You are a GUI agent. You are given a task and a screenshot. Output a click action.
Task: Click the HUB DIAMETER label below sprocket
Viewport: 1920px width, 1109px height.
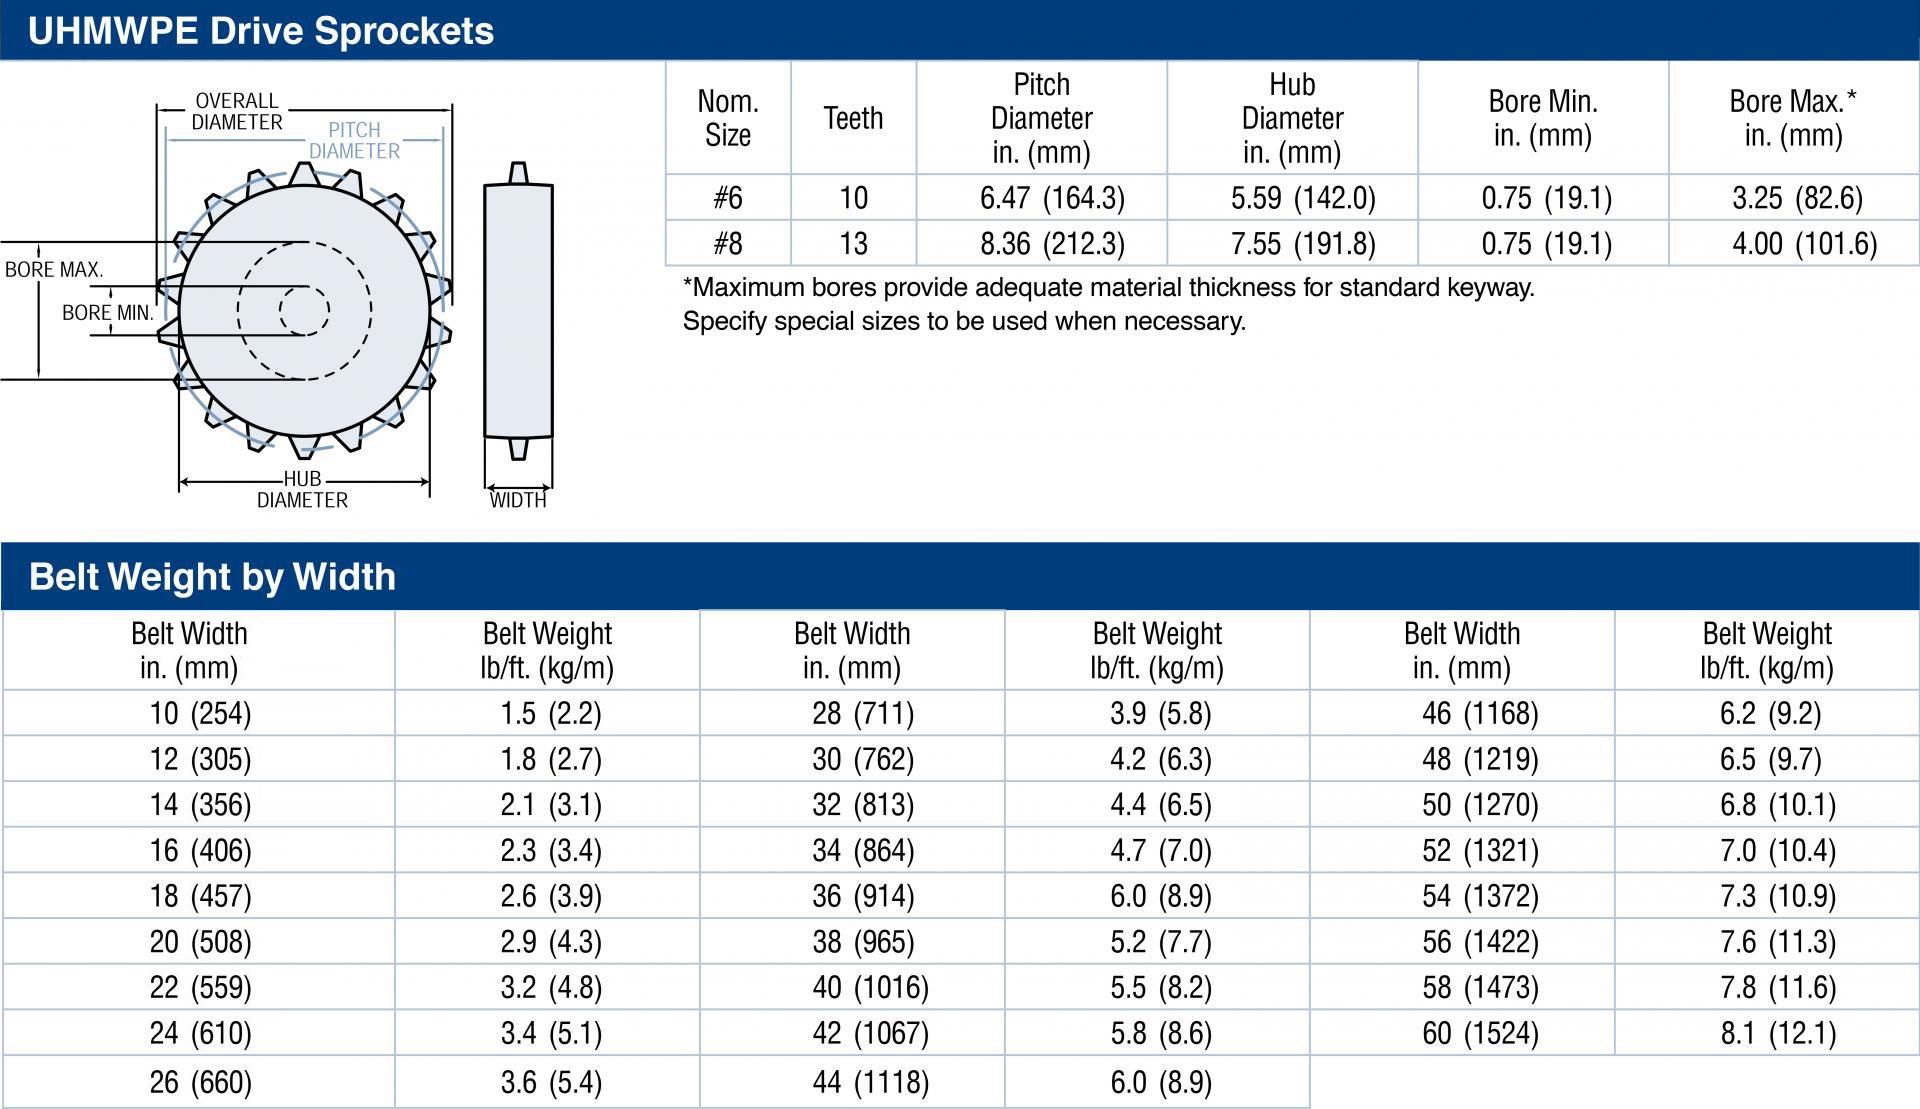(x=302, y=490)
